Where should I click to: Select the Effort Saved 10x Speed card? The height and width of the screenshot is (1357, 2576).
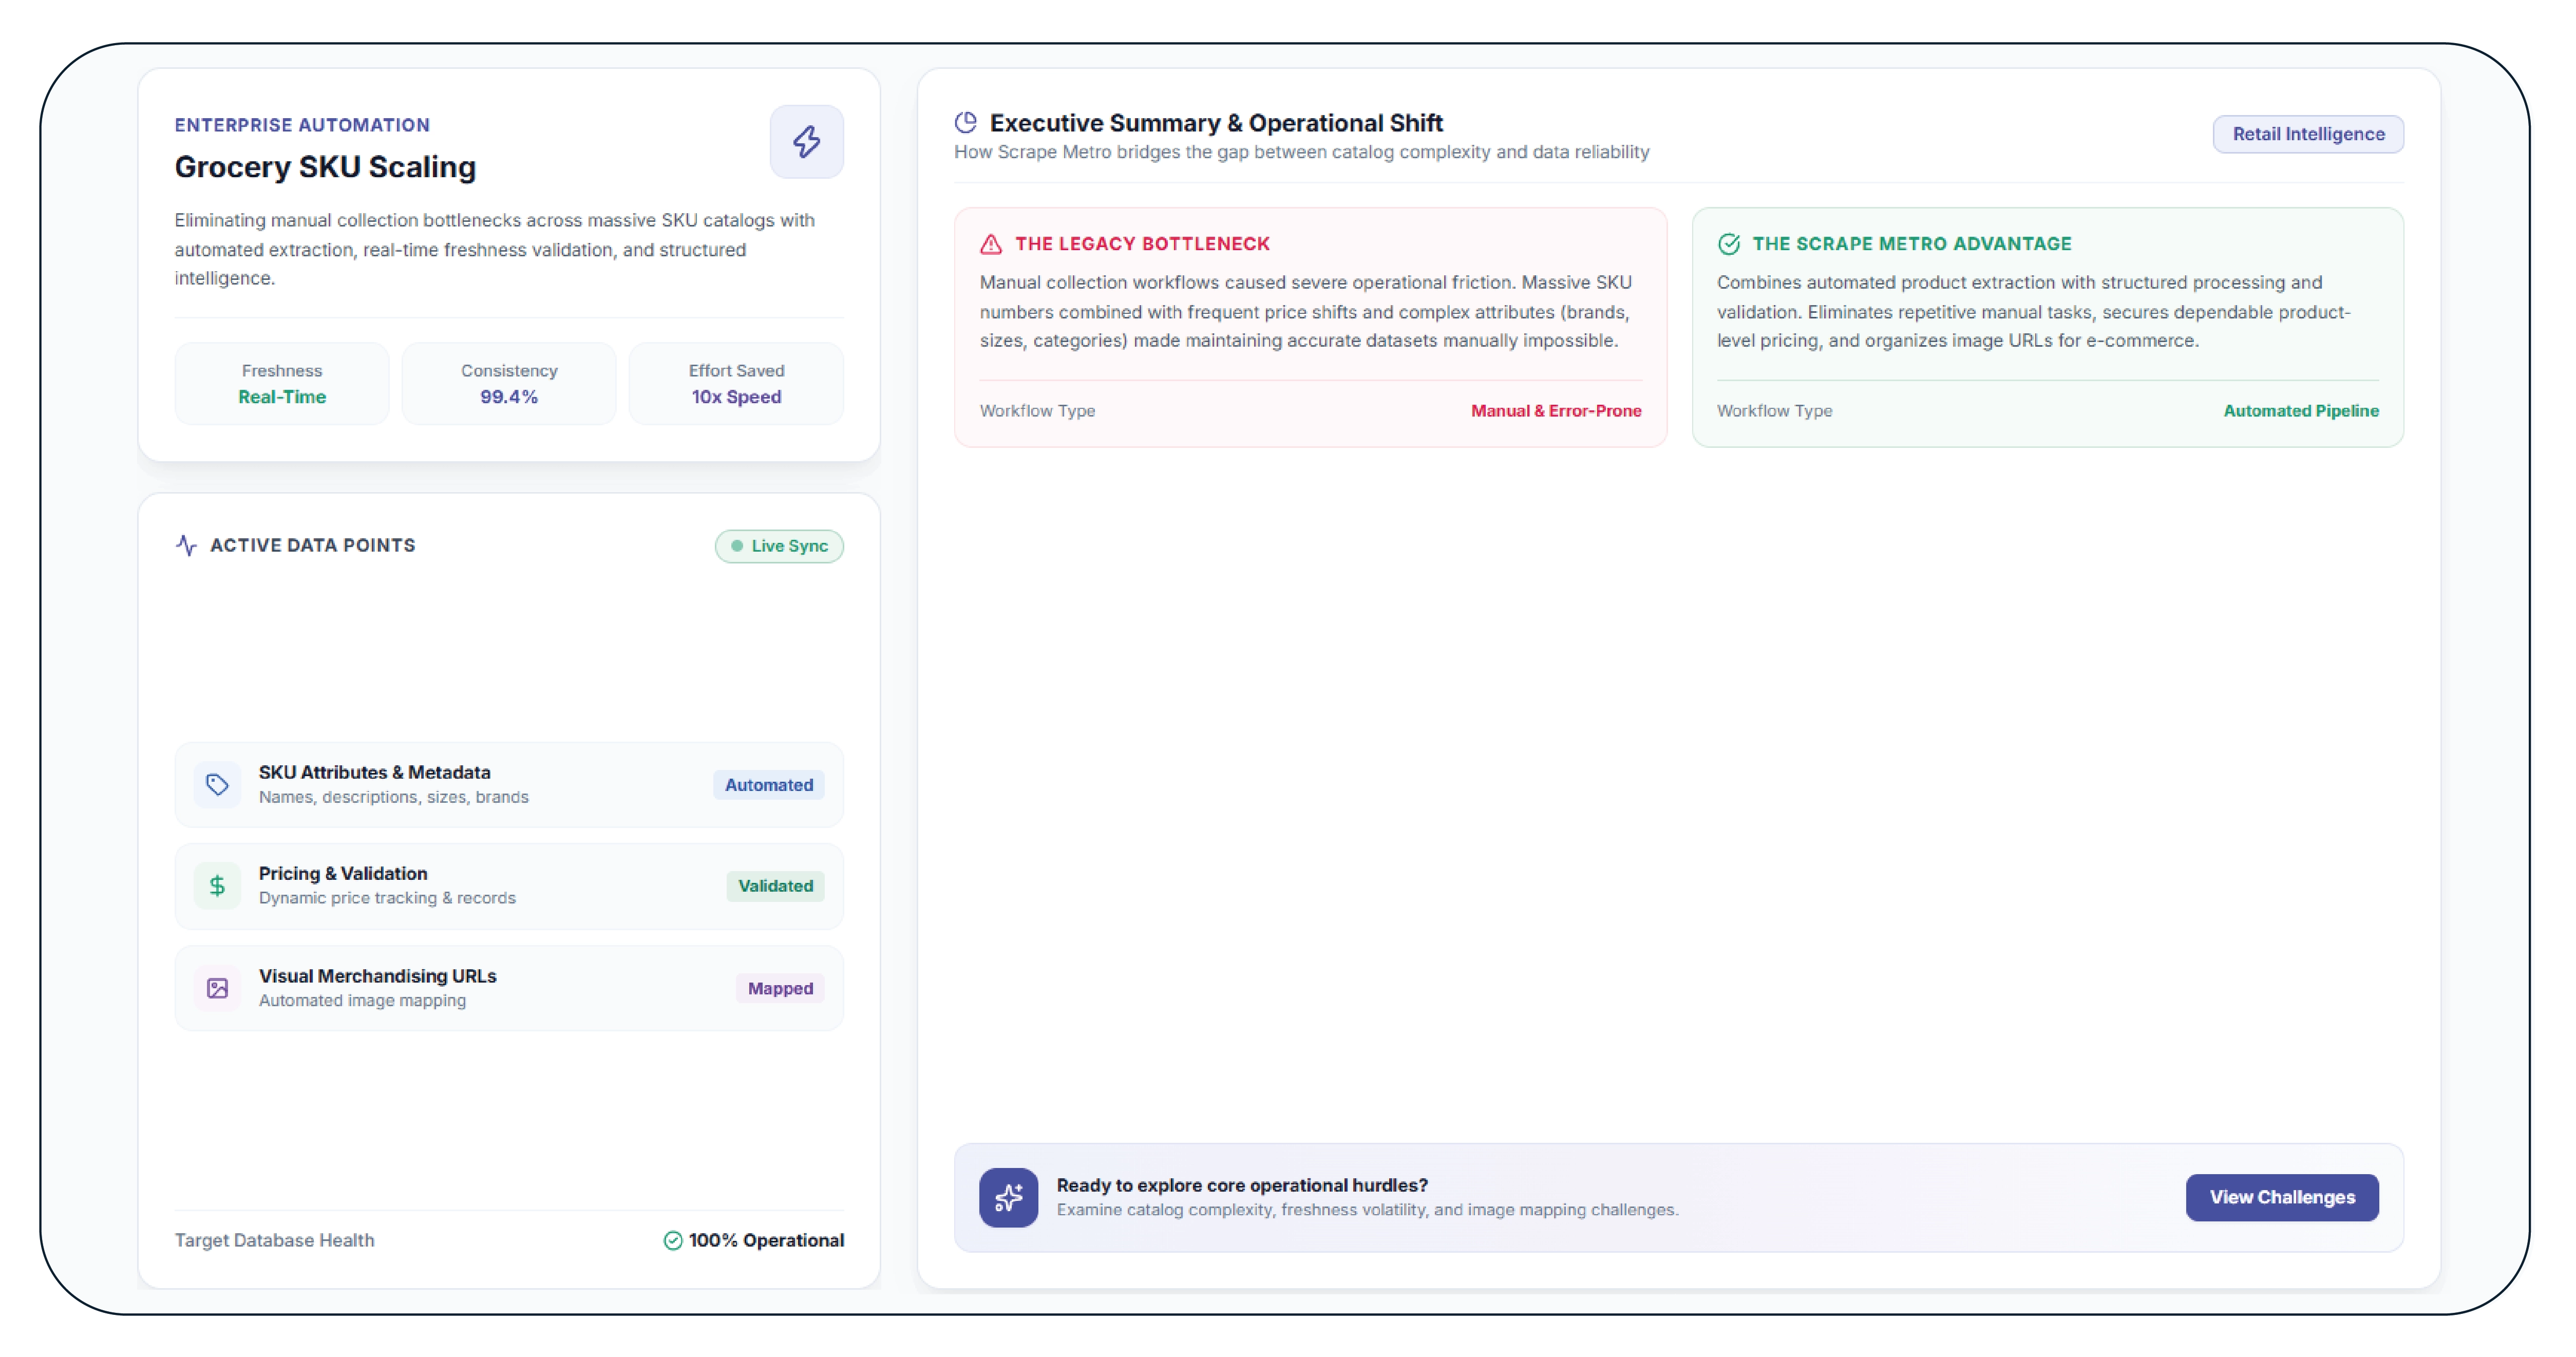point(736,384)
